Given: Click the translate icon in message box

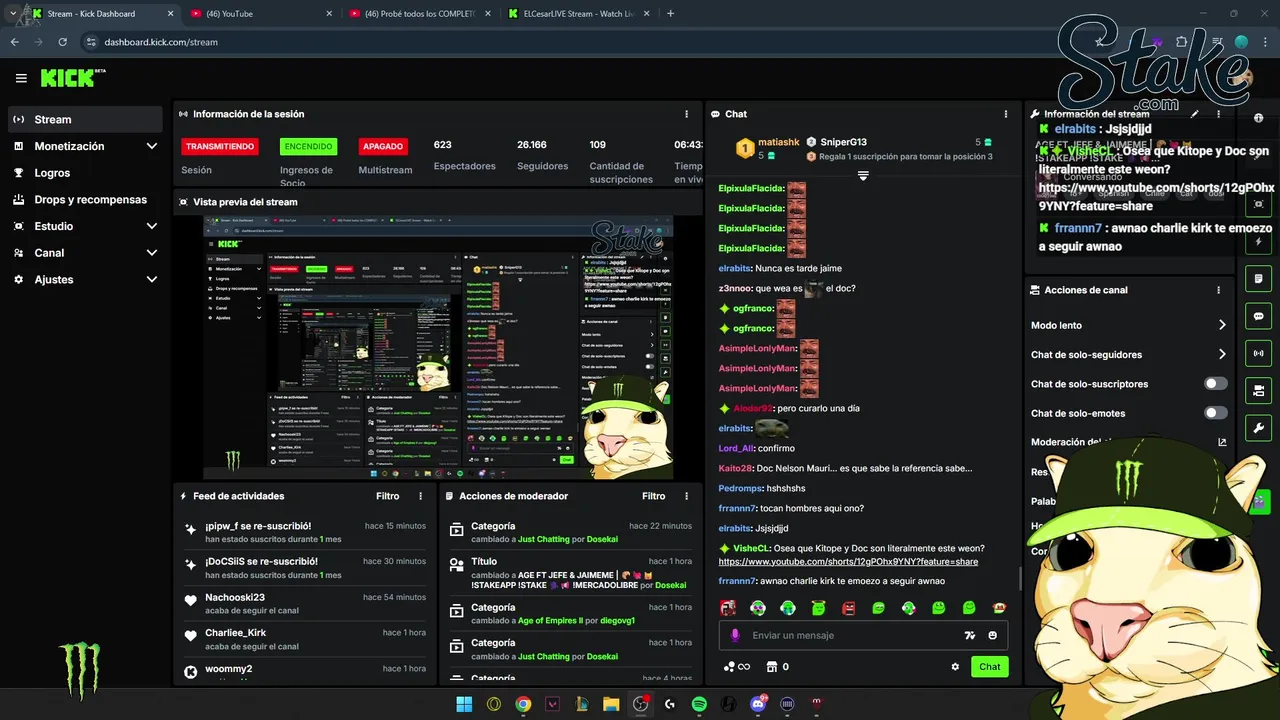Looking at the screenshot, I should 969,635.
